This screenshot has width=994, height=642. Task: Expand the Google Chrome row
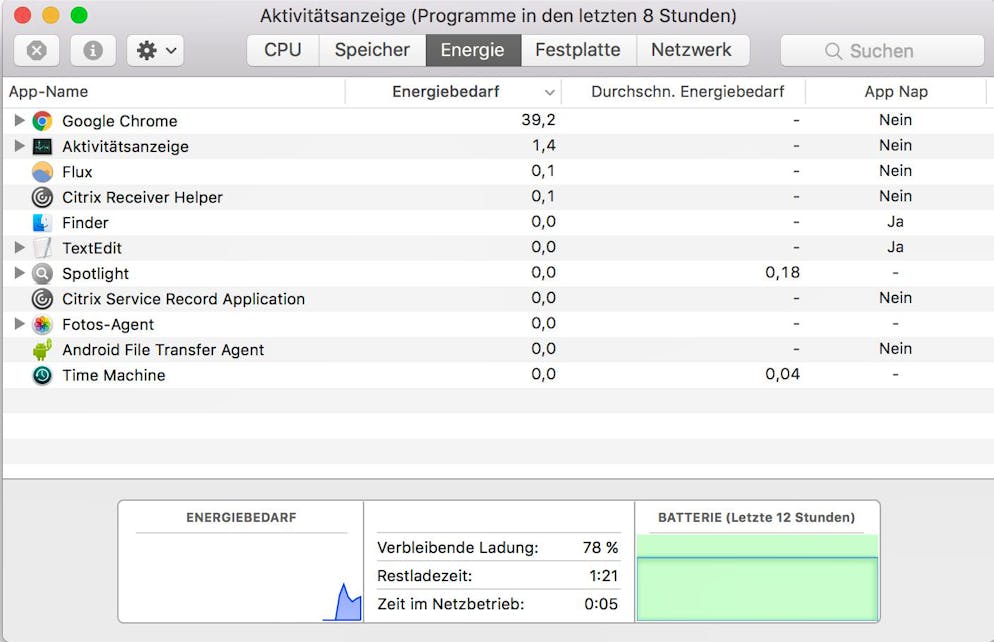tap(20, 120)
